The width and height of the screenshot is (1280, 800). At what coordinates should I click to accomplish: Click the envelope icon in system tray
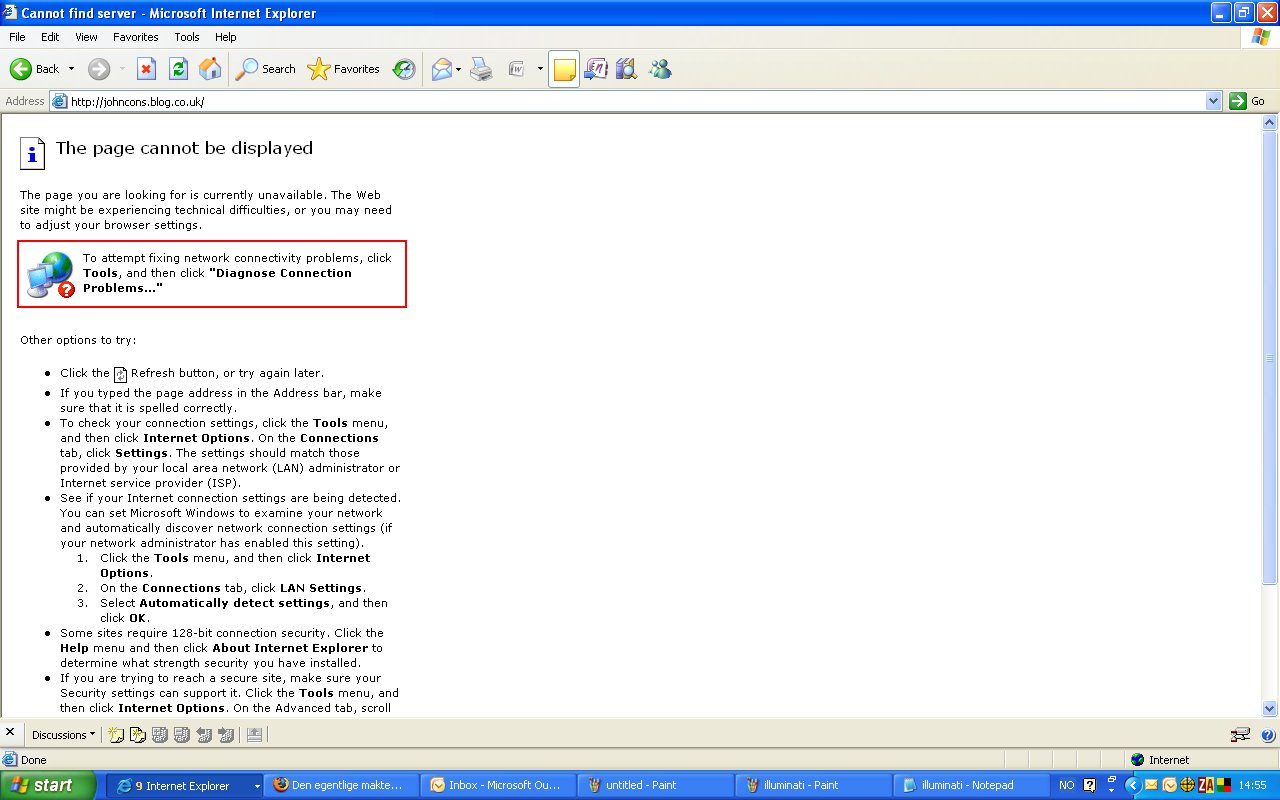click(1153, 785)
